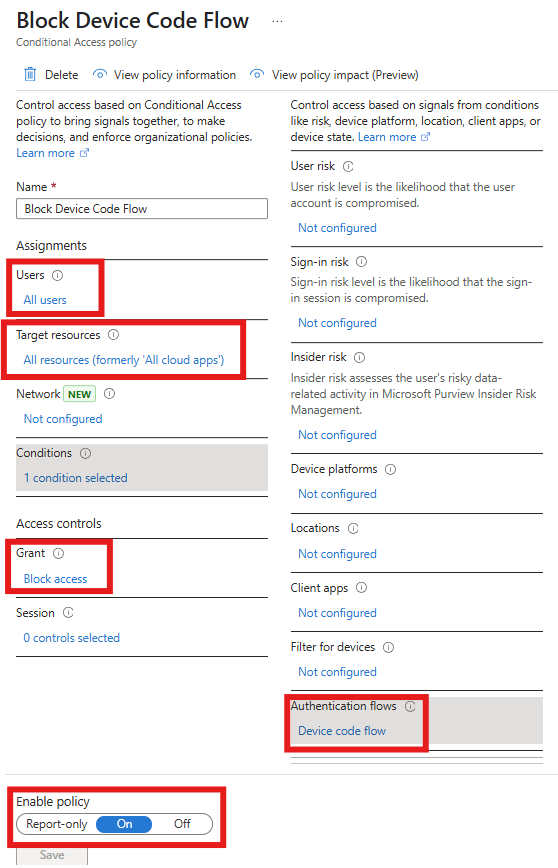This screenshot has width=558, height=868.
Task: Turn Enable policy Off
Action: (x=182, y=824)
